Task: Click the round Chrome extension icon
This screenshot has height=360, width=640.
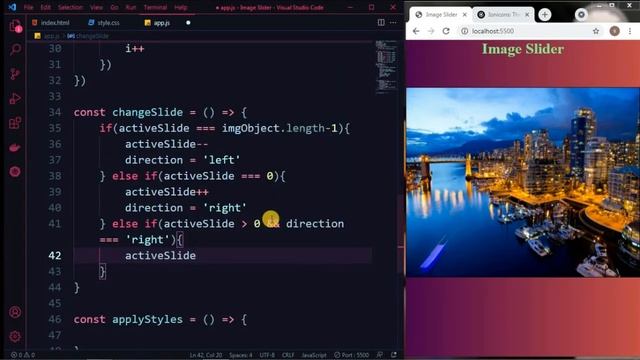Action: click(581, 15)
